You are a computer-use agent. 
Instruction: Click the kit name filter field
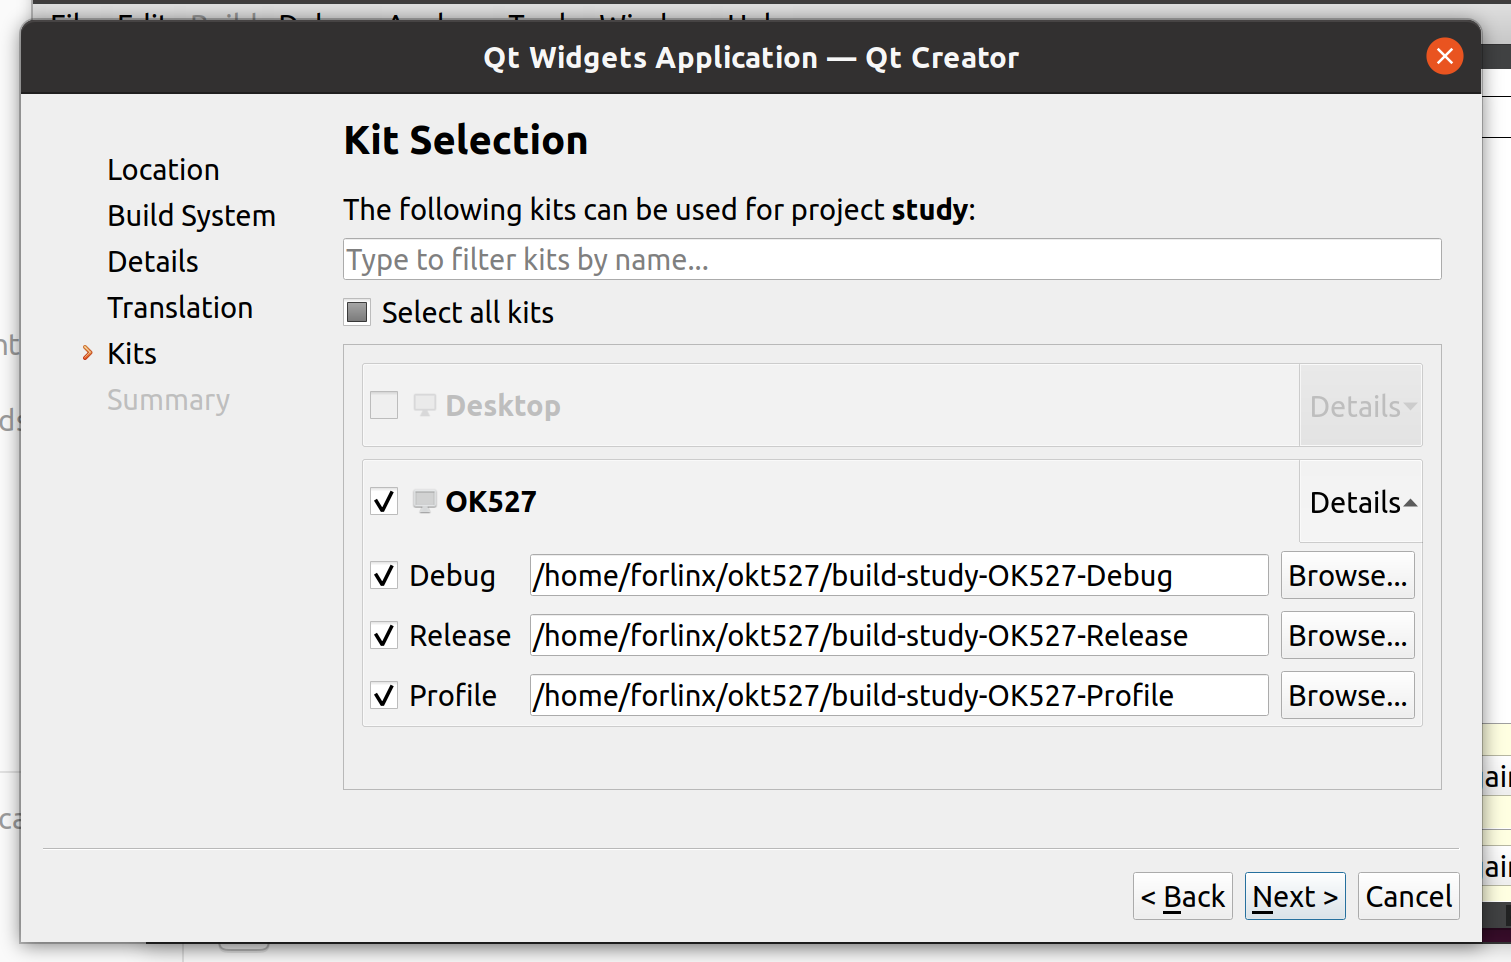point(891,260)
